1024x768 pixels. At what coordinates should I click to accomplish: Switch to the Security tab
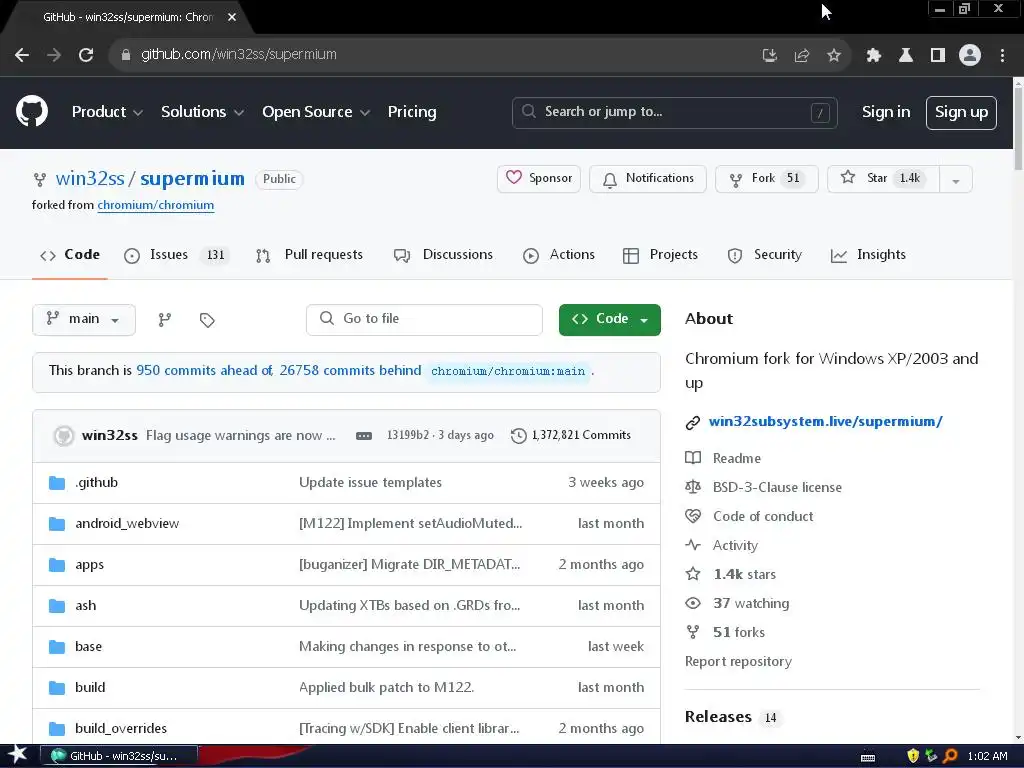point(765,255)
